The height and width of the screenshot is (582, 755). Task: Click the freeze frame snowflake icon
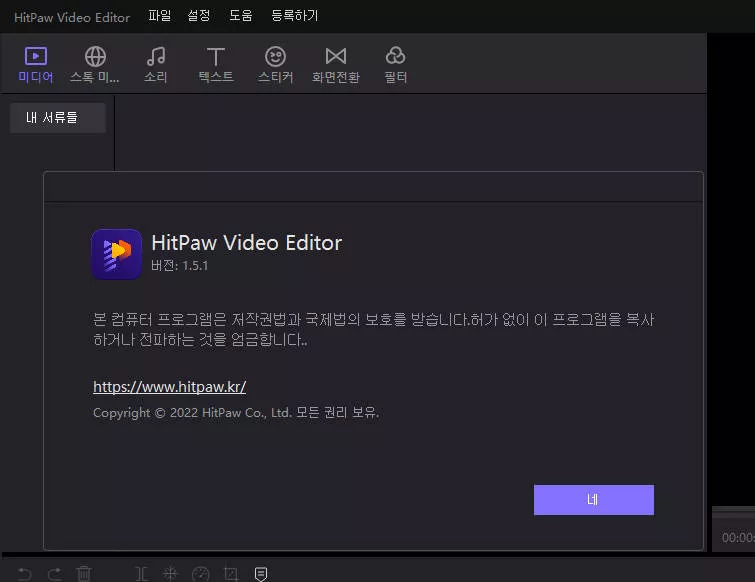point(170,574)
